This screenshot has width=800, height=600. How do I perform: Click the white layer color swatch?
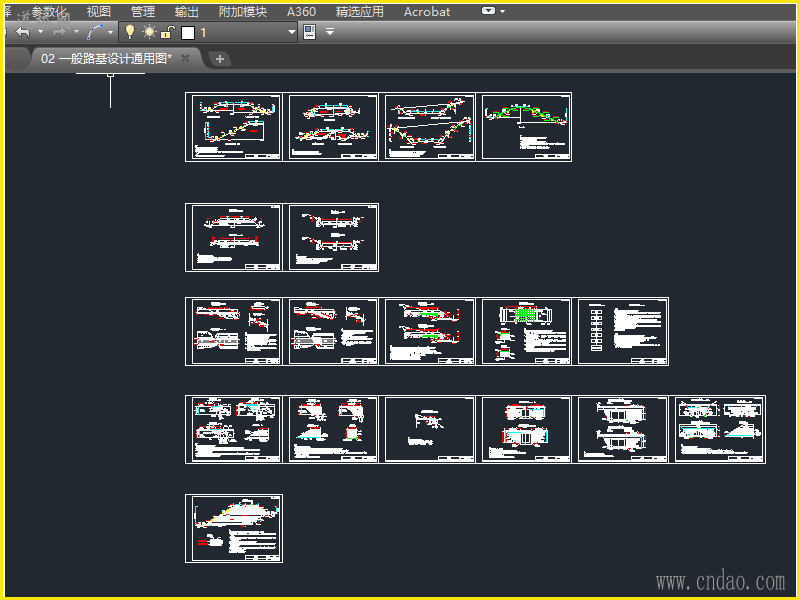[x=187, y=33]
